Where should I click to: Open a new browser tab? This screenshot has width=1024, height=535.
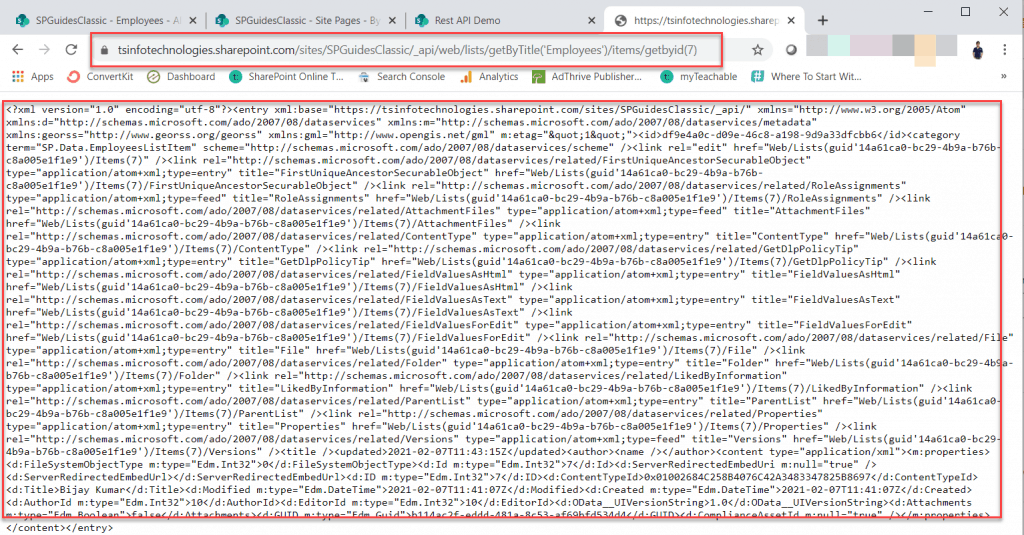pos(822,20)
